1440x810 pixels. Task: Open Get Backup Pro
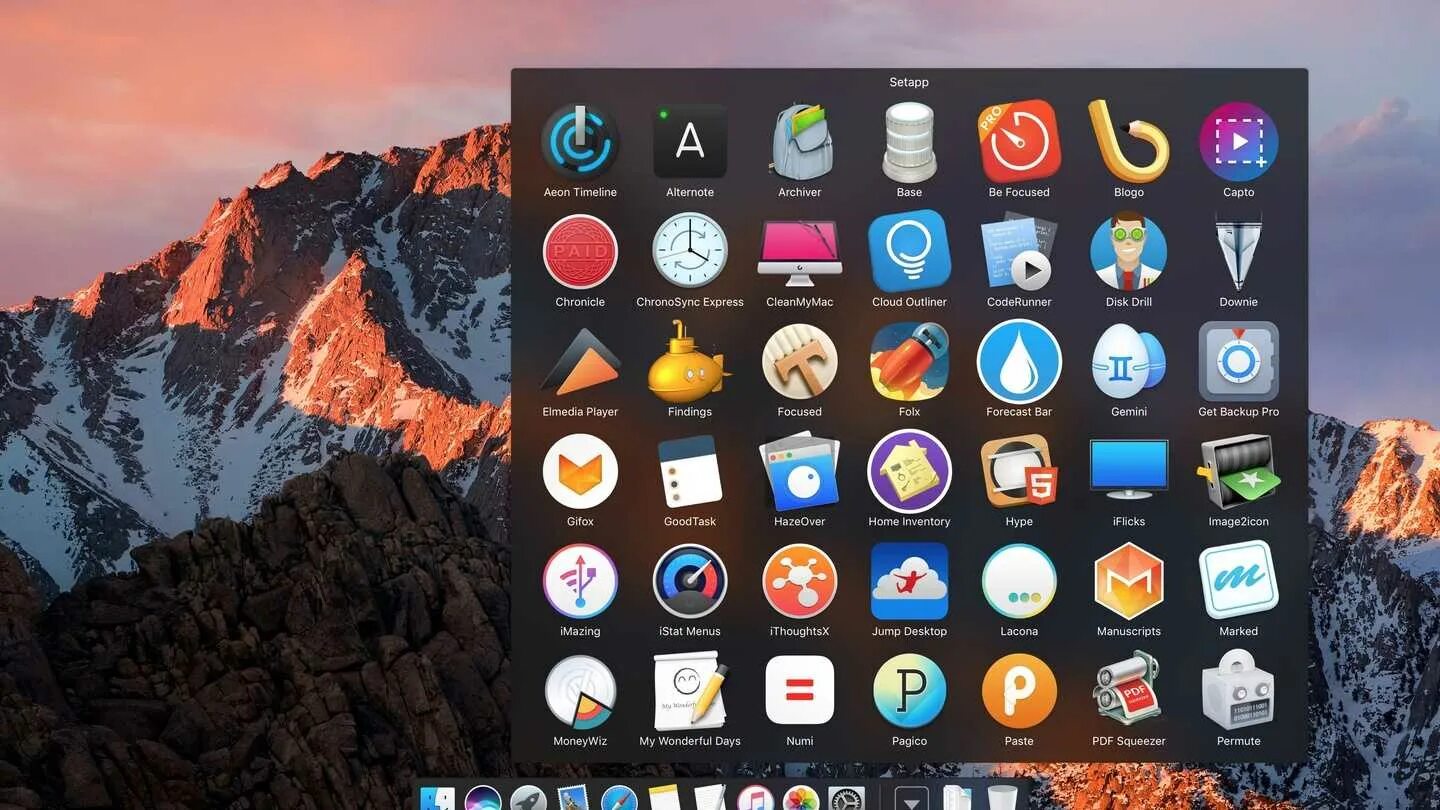point(1238,362)
